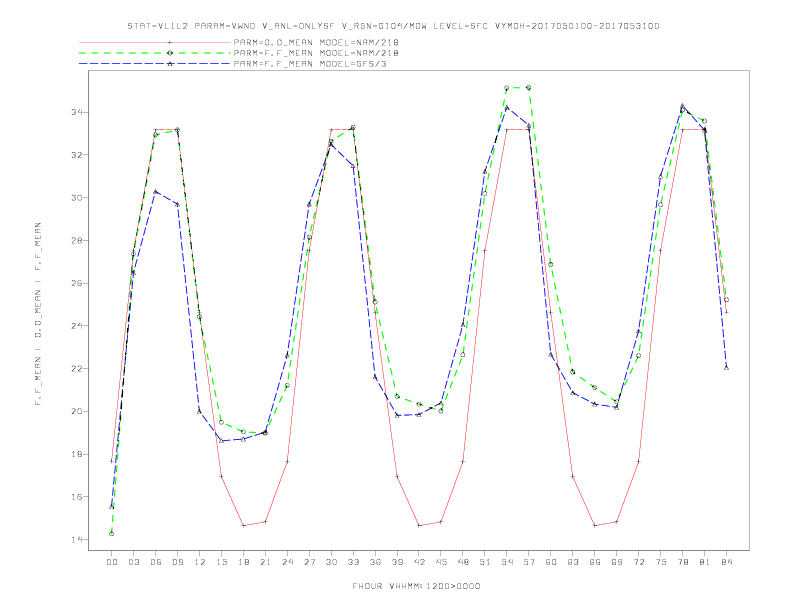Click forecast hour label 54 on x-axis
The image size is (792, 612).
click(x=507, y=562)
